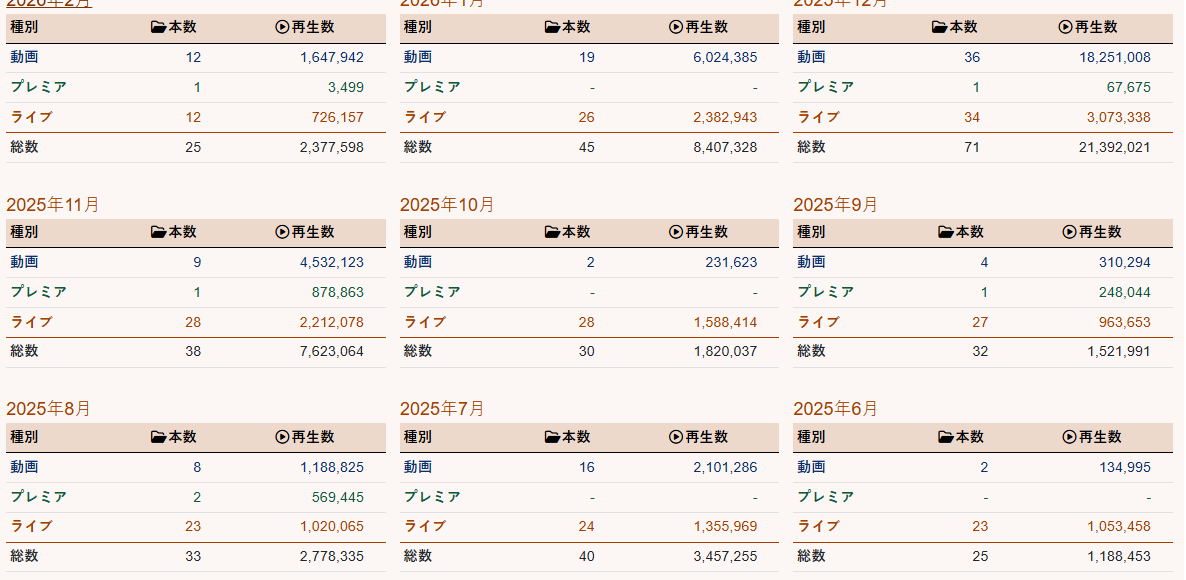Click the play icon in the 2025年6月 table header
Image resolution: width=1186 pixels, height=580 pixels.
1070,437
